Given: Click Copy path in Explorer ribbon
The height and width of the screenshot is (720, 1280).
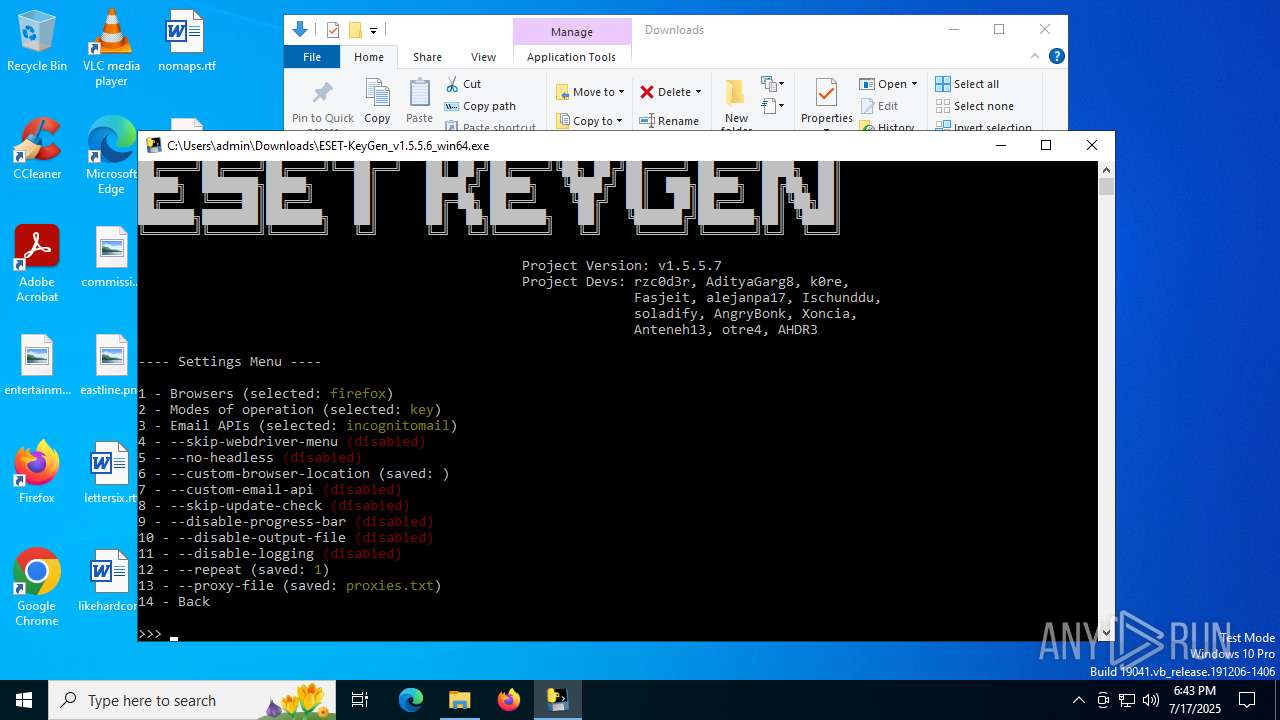Looking at the screenshot, I should click(480, 106).
